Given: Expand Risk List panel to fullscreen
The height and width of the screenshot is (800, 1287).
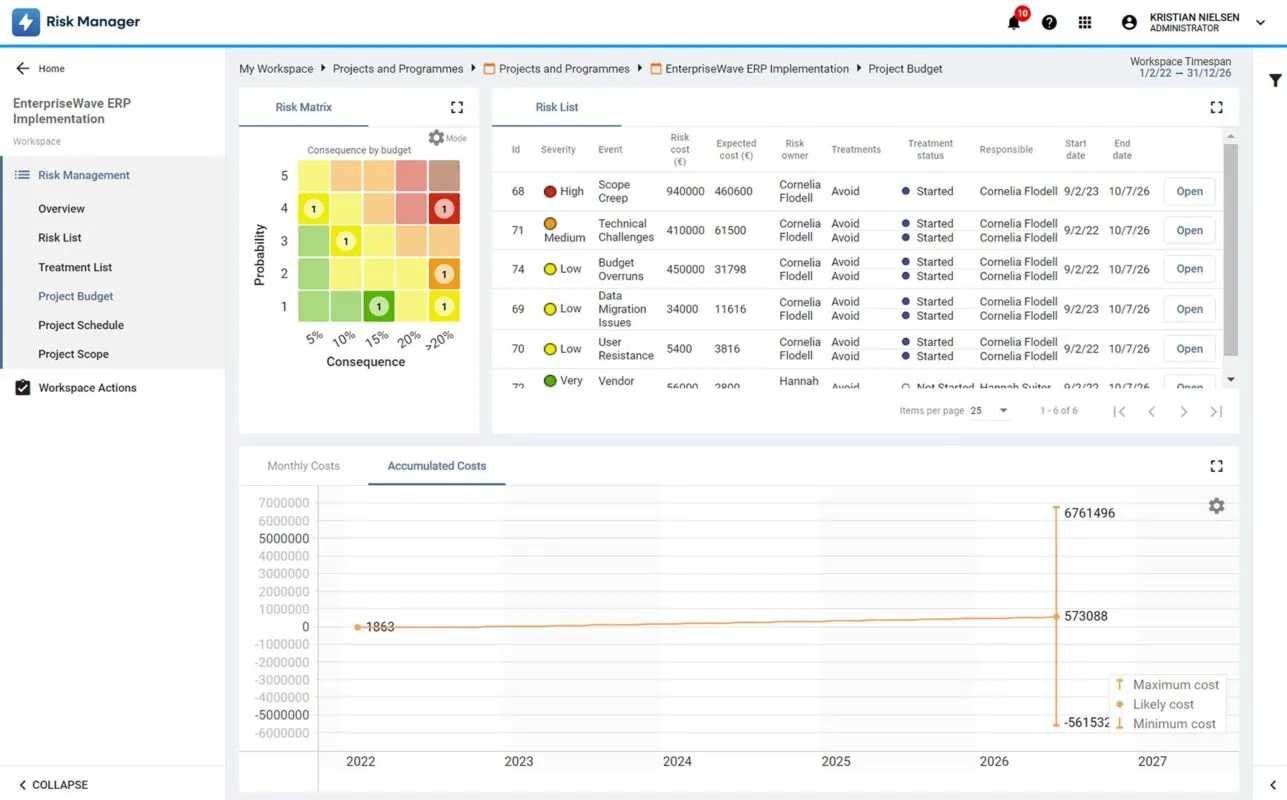Looking at the screenshot, I should [x=1216, y=107].
